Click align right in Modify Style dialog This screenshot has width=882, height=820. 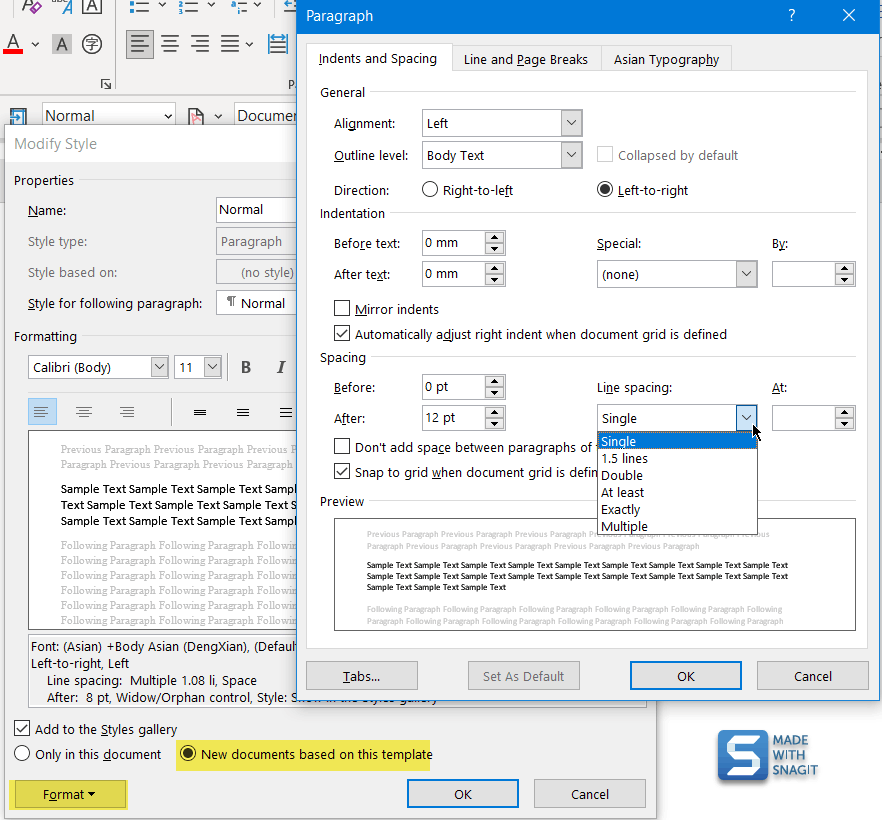point(127,412)
